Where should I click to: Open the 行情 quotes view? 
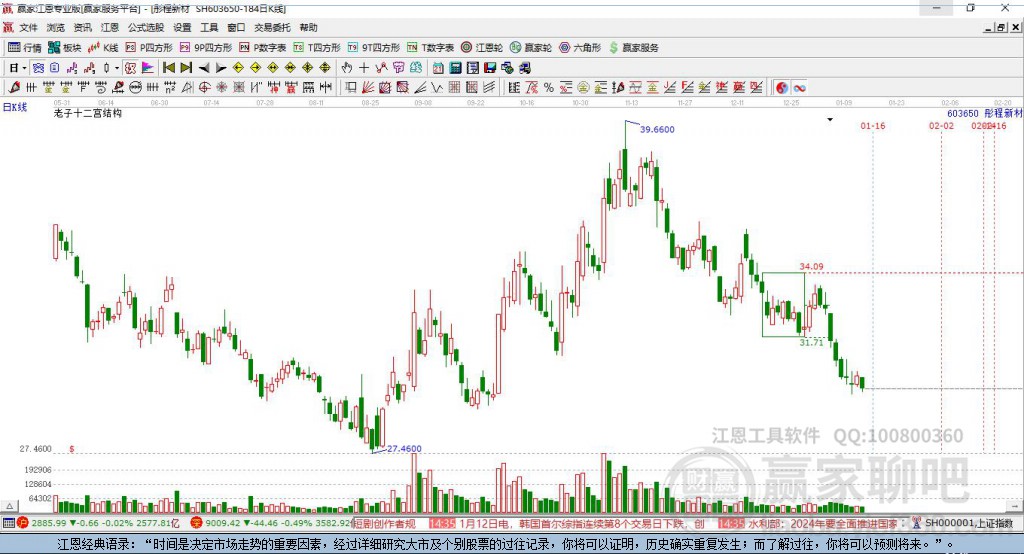pyautogui.click(x=24, y=48)
